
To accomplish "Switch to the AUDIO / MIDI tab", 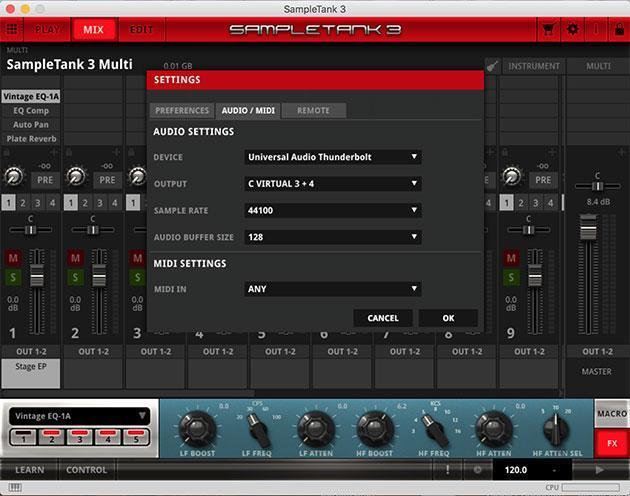I will [x=248, y=111].
